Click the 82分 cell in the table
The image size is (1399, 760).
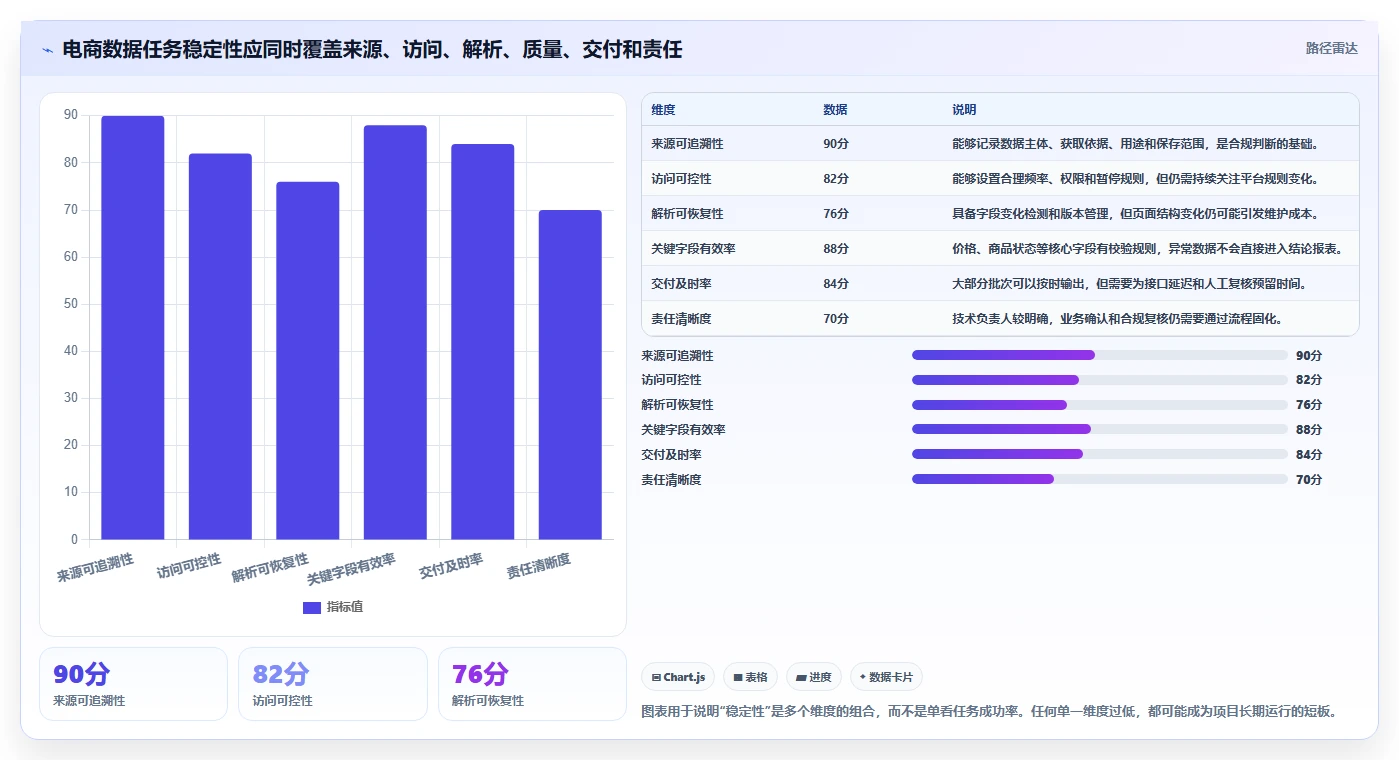click(x=836, y=179)
